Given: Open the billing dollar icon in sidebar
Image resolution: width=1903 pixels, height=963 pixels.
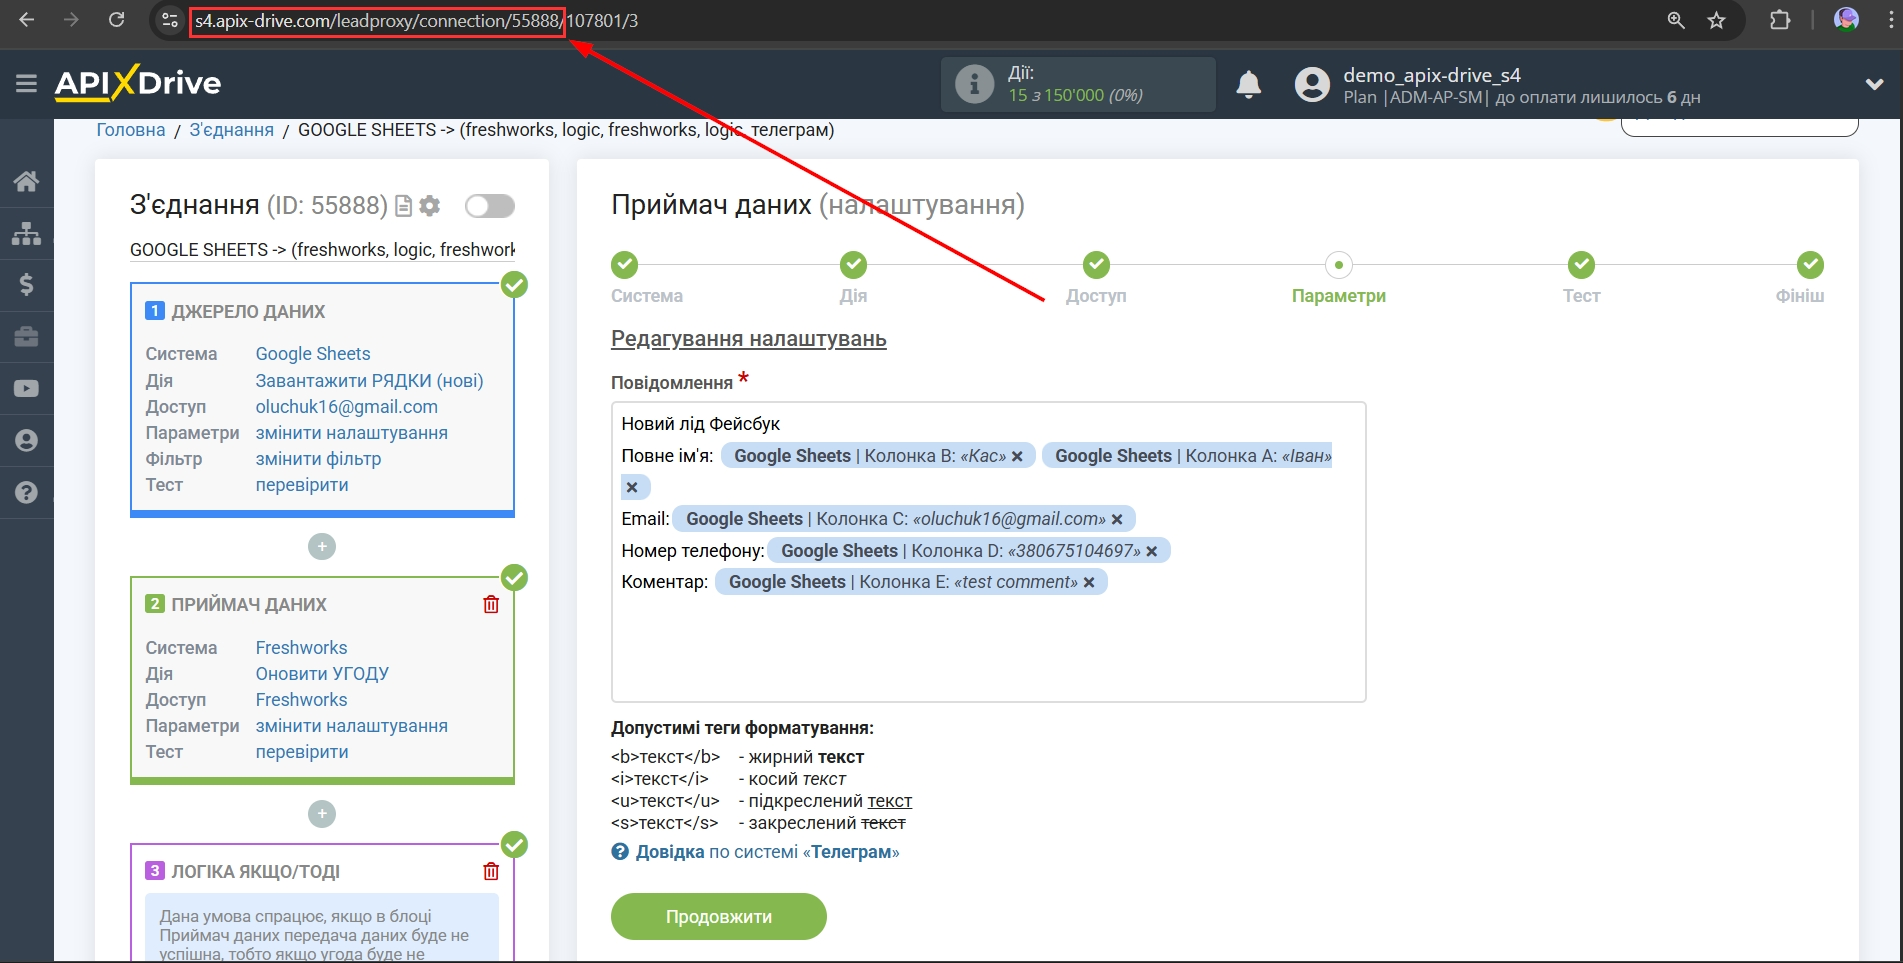Looking at the screenshot, I should 26,285.
